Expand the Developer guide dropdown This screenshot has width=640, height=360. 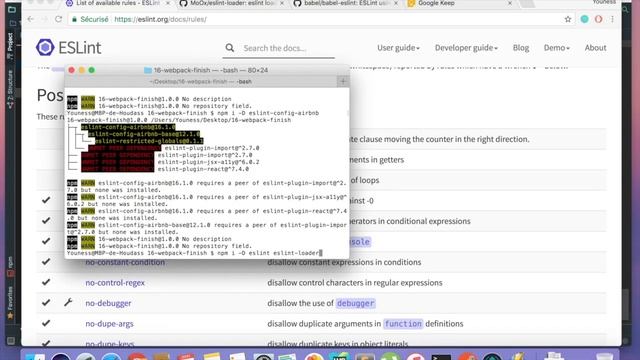(x=466, y=48)
